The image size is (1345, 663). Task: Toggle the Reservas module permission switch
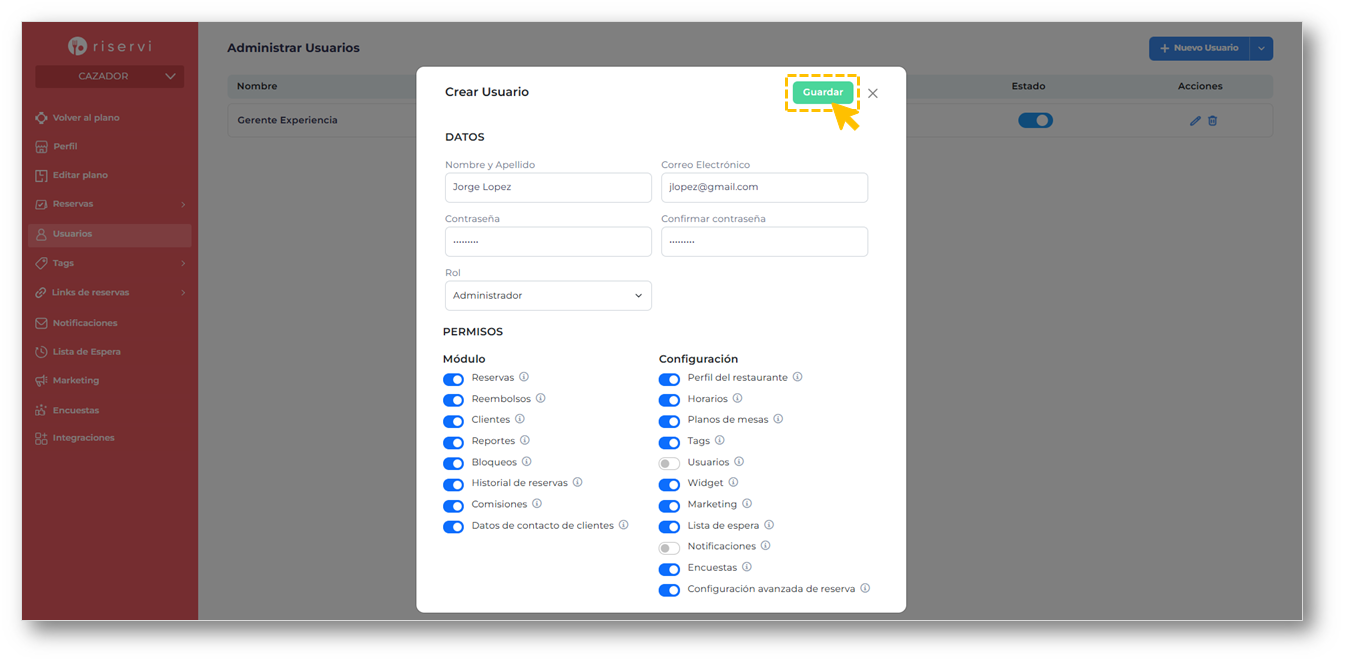pos(454,379)
